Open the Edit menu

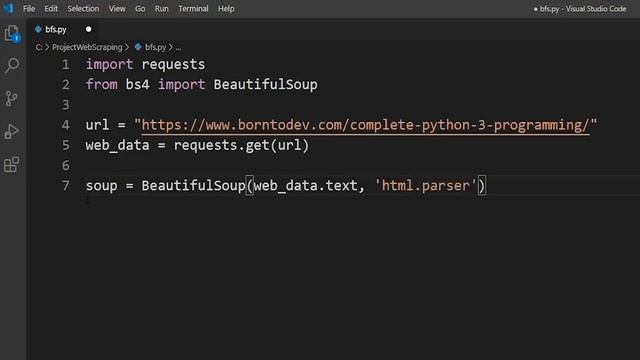pos(51,9)
